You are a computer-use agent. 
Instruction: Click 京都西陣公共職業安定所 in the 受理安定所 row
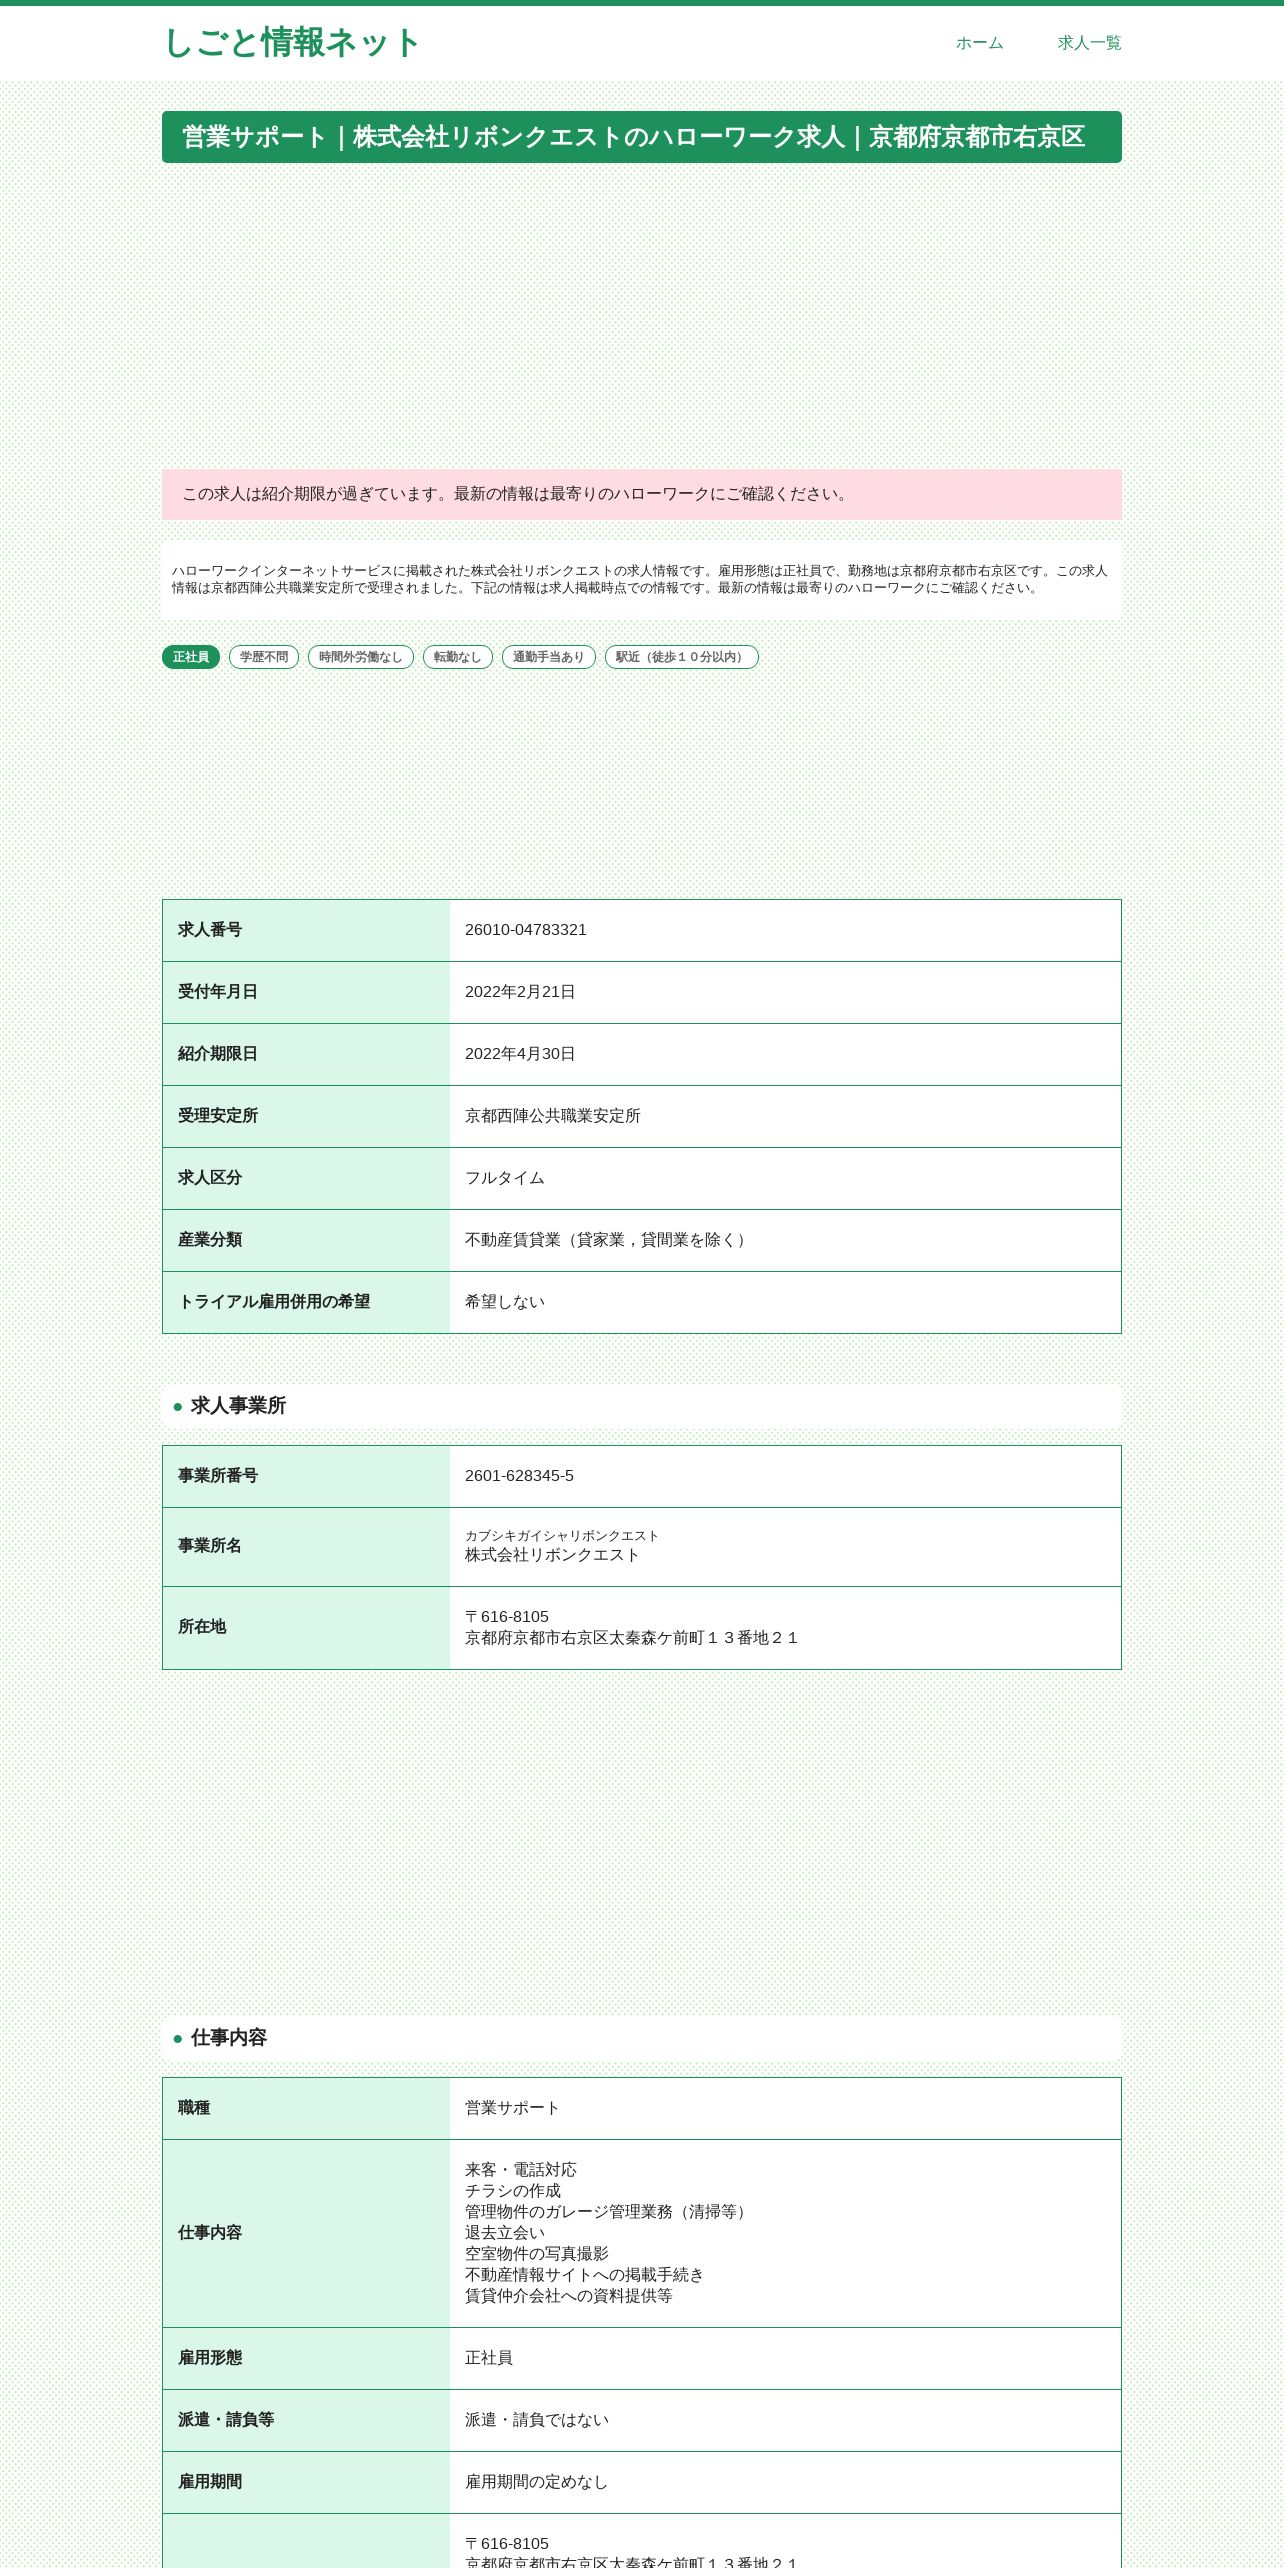553,1116
